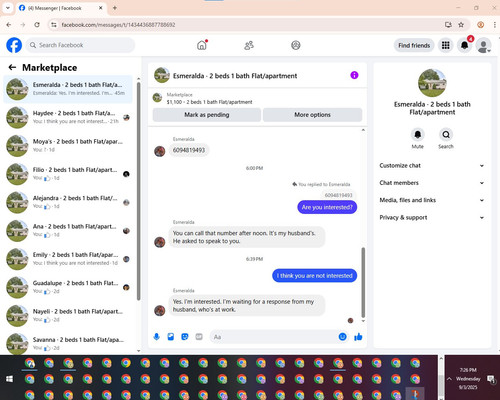This screenshot has height=400, width=500.
Task: Expand Media, files and links section
Action: (x=432, y=200)
